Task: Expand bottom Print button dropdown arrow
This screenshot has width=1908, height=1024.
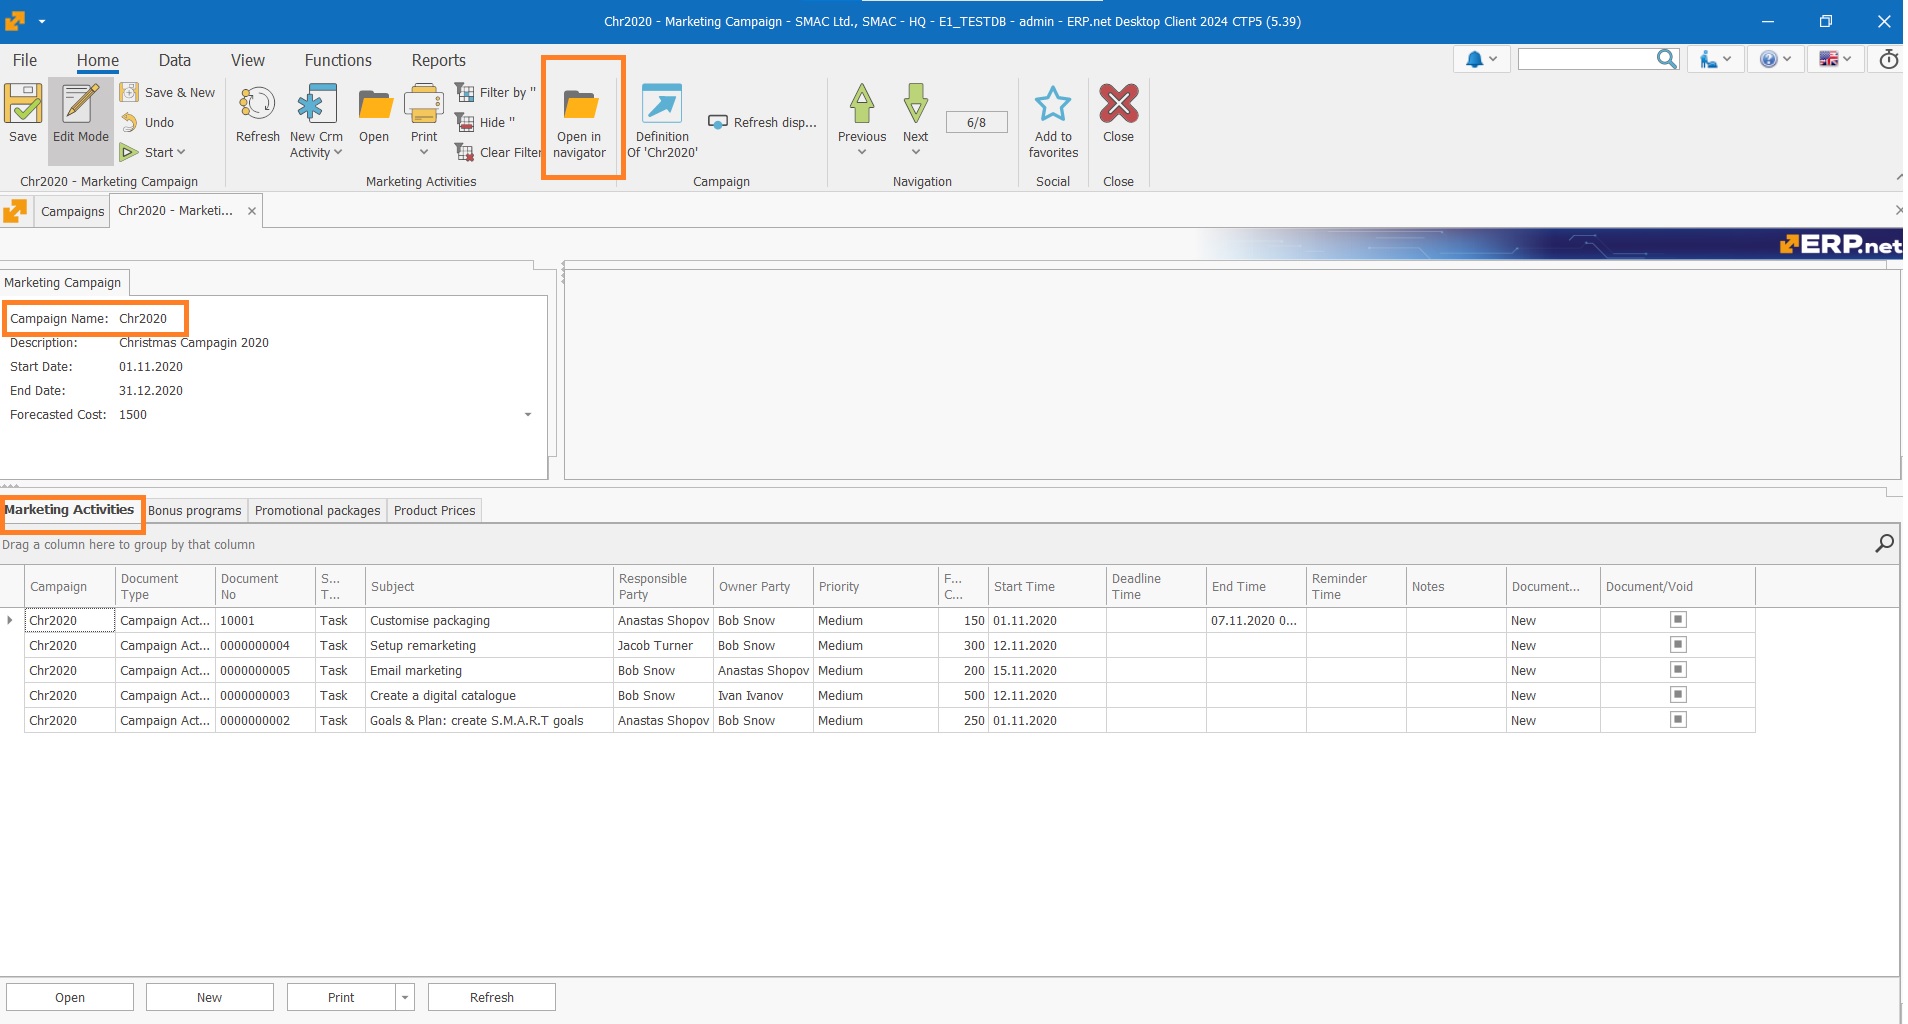Action: pyautogui.click(x=405, y=997)
